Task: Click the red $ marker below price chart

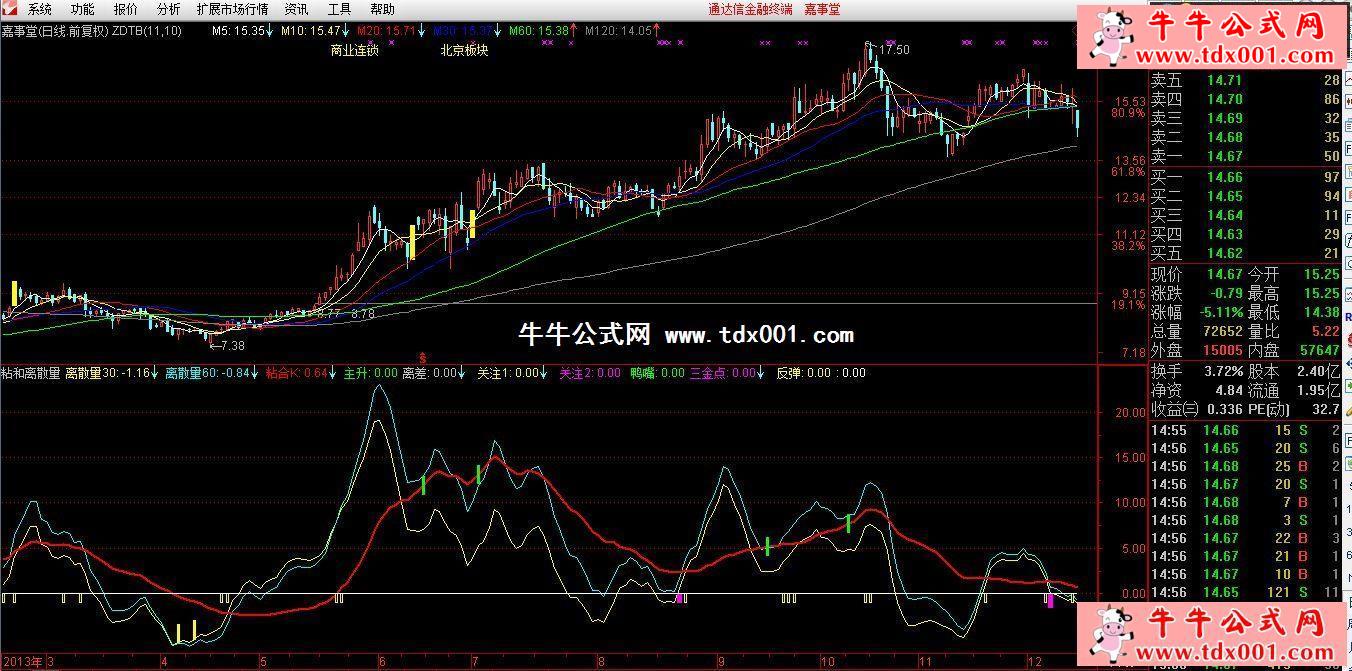Action: [423, 356]
